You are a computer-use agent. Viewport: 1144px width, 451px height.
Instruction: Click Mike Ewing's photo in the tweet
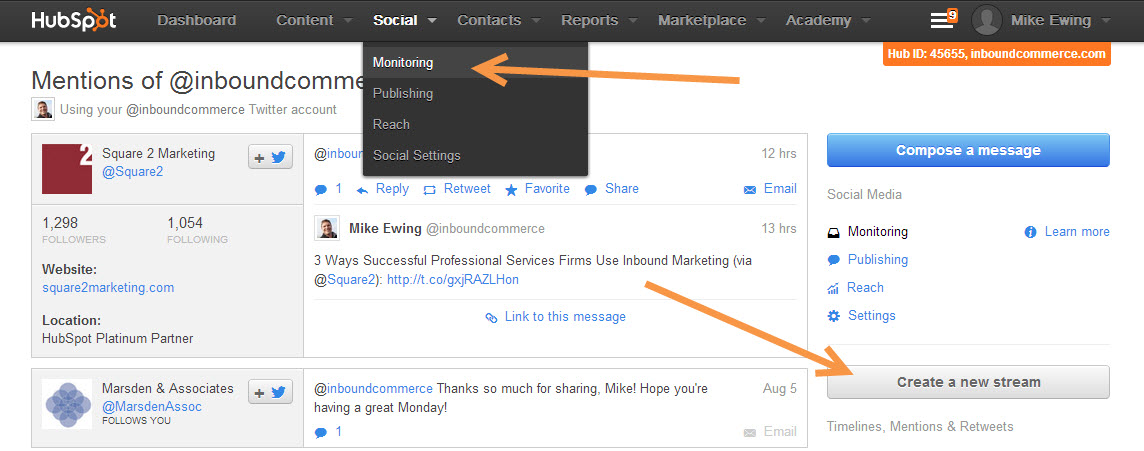(x=327, y=228)
